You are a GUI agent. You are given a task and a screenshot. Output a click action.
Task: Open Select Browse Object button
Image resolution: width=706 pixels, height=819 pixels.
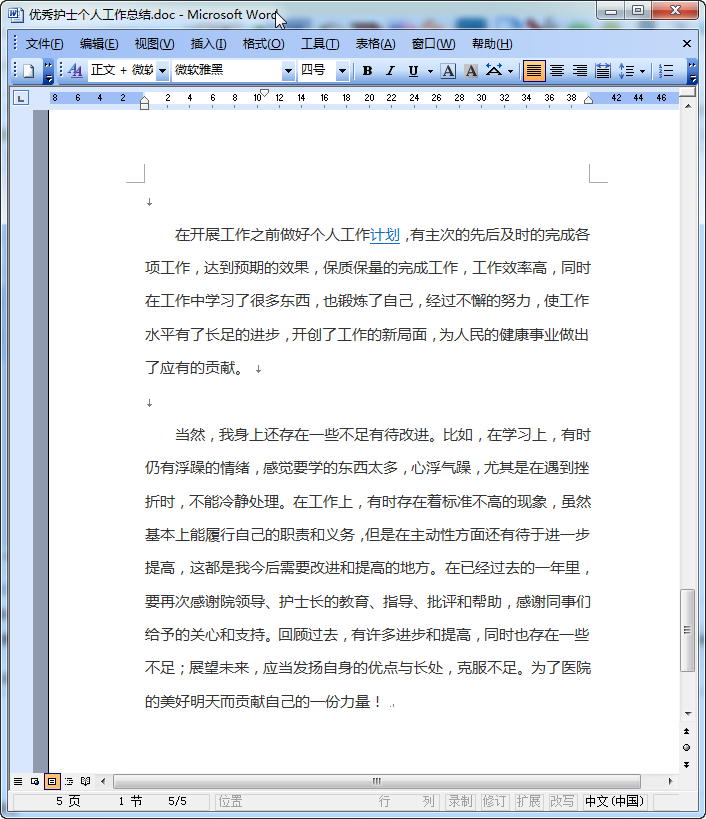pyautogui.click(x=687, y=747)
